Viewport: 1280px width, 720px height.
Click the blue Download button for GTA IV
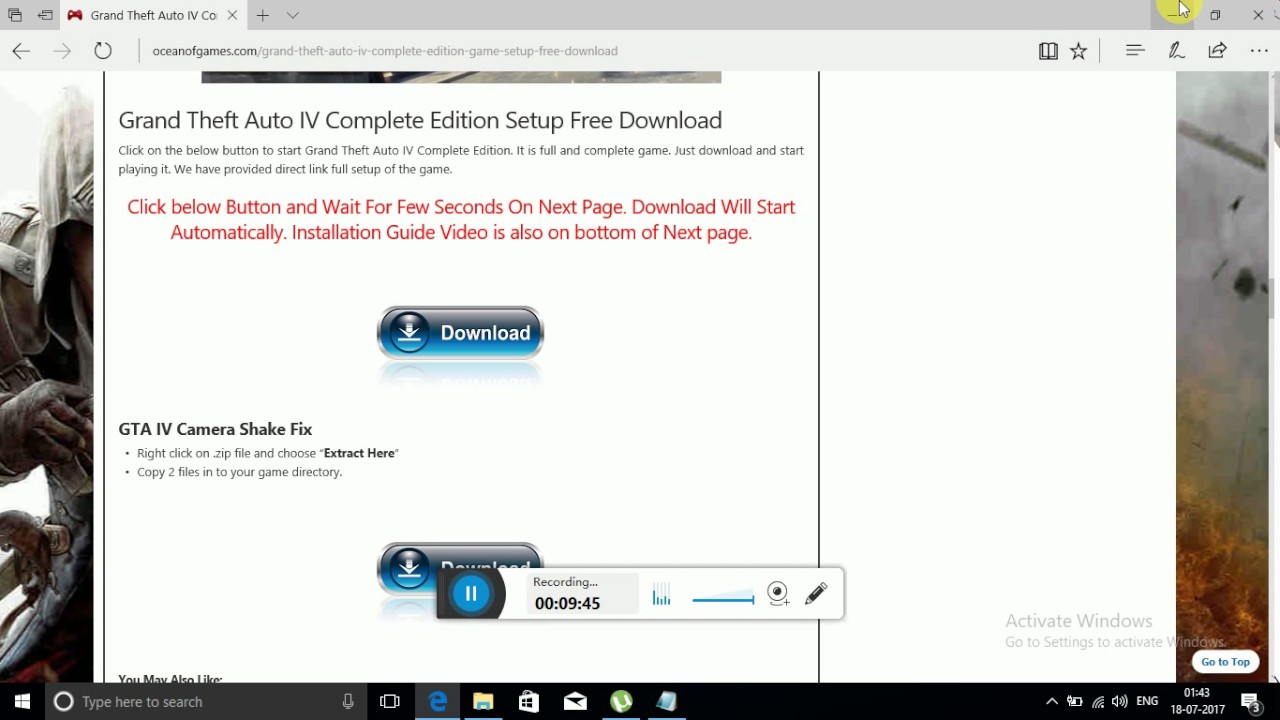click(460, 333)
